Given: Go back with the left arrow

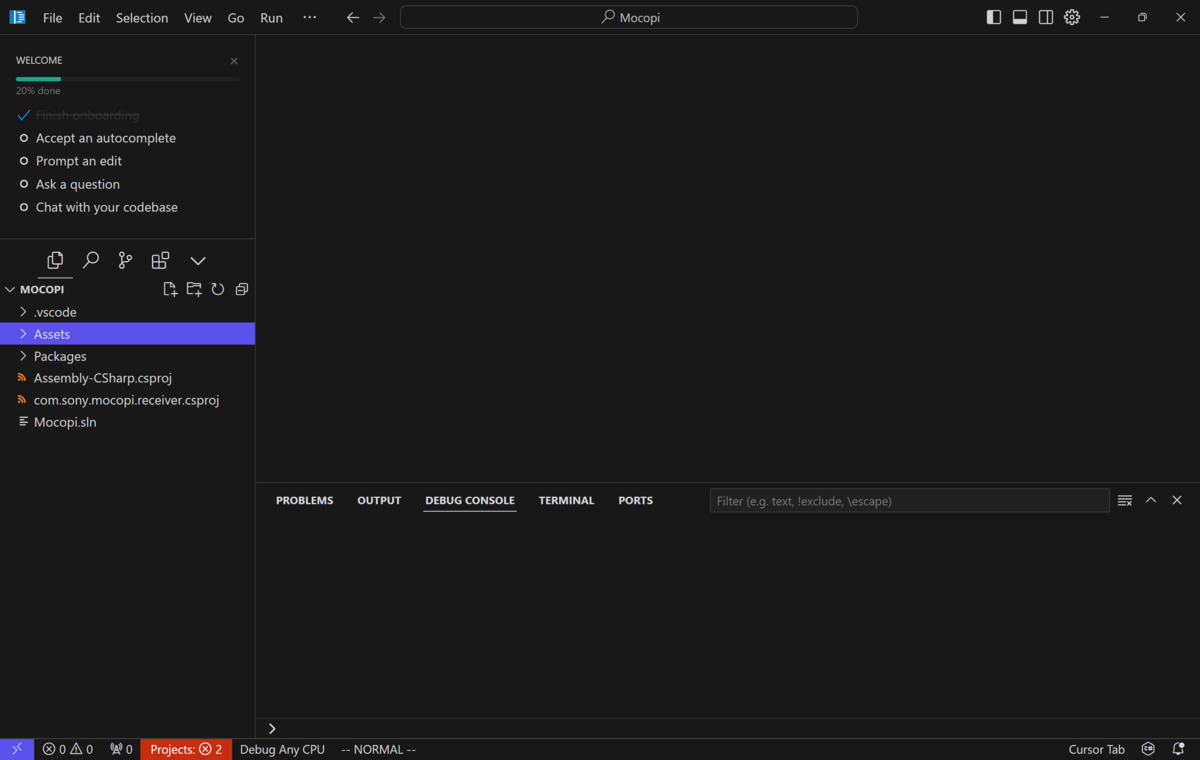Looking at the screenshot, I should pos(353,17).
